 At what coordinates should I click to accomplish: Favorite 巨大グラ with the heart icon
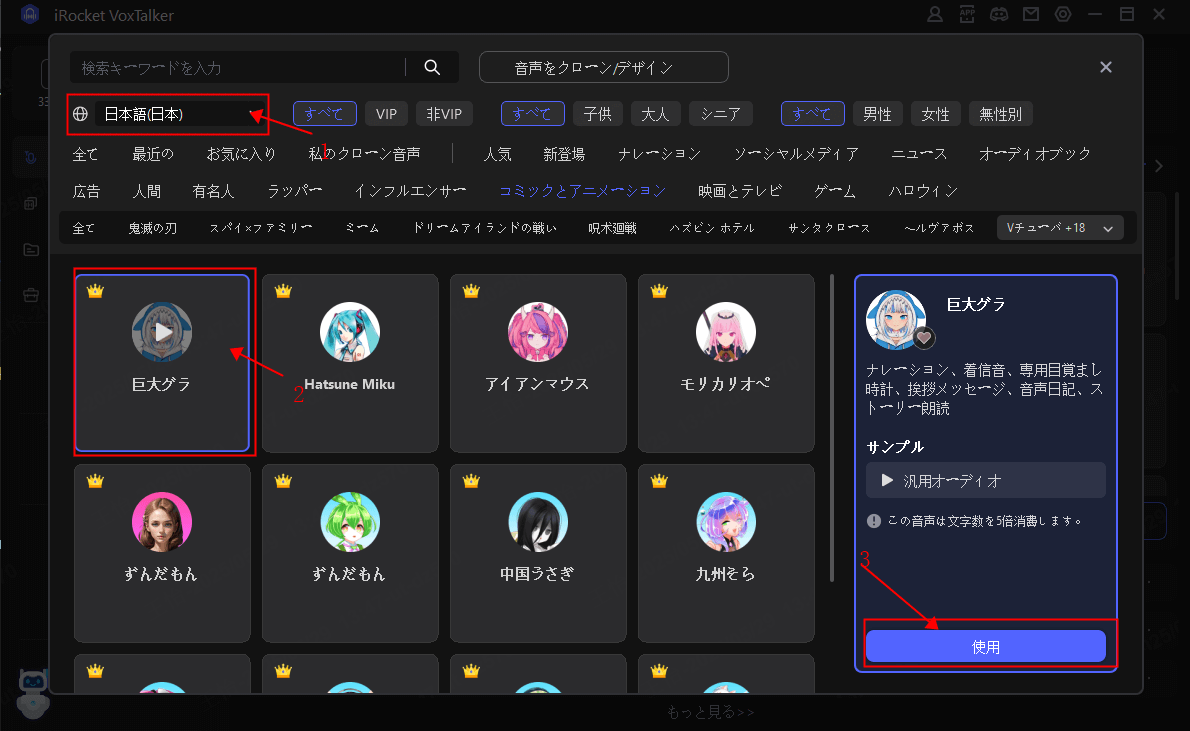(924, 338)
